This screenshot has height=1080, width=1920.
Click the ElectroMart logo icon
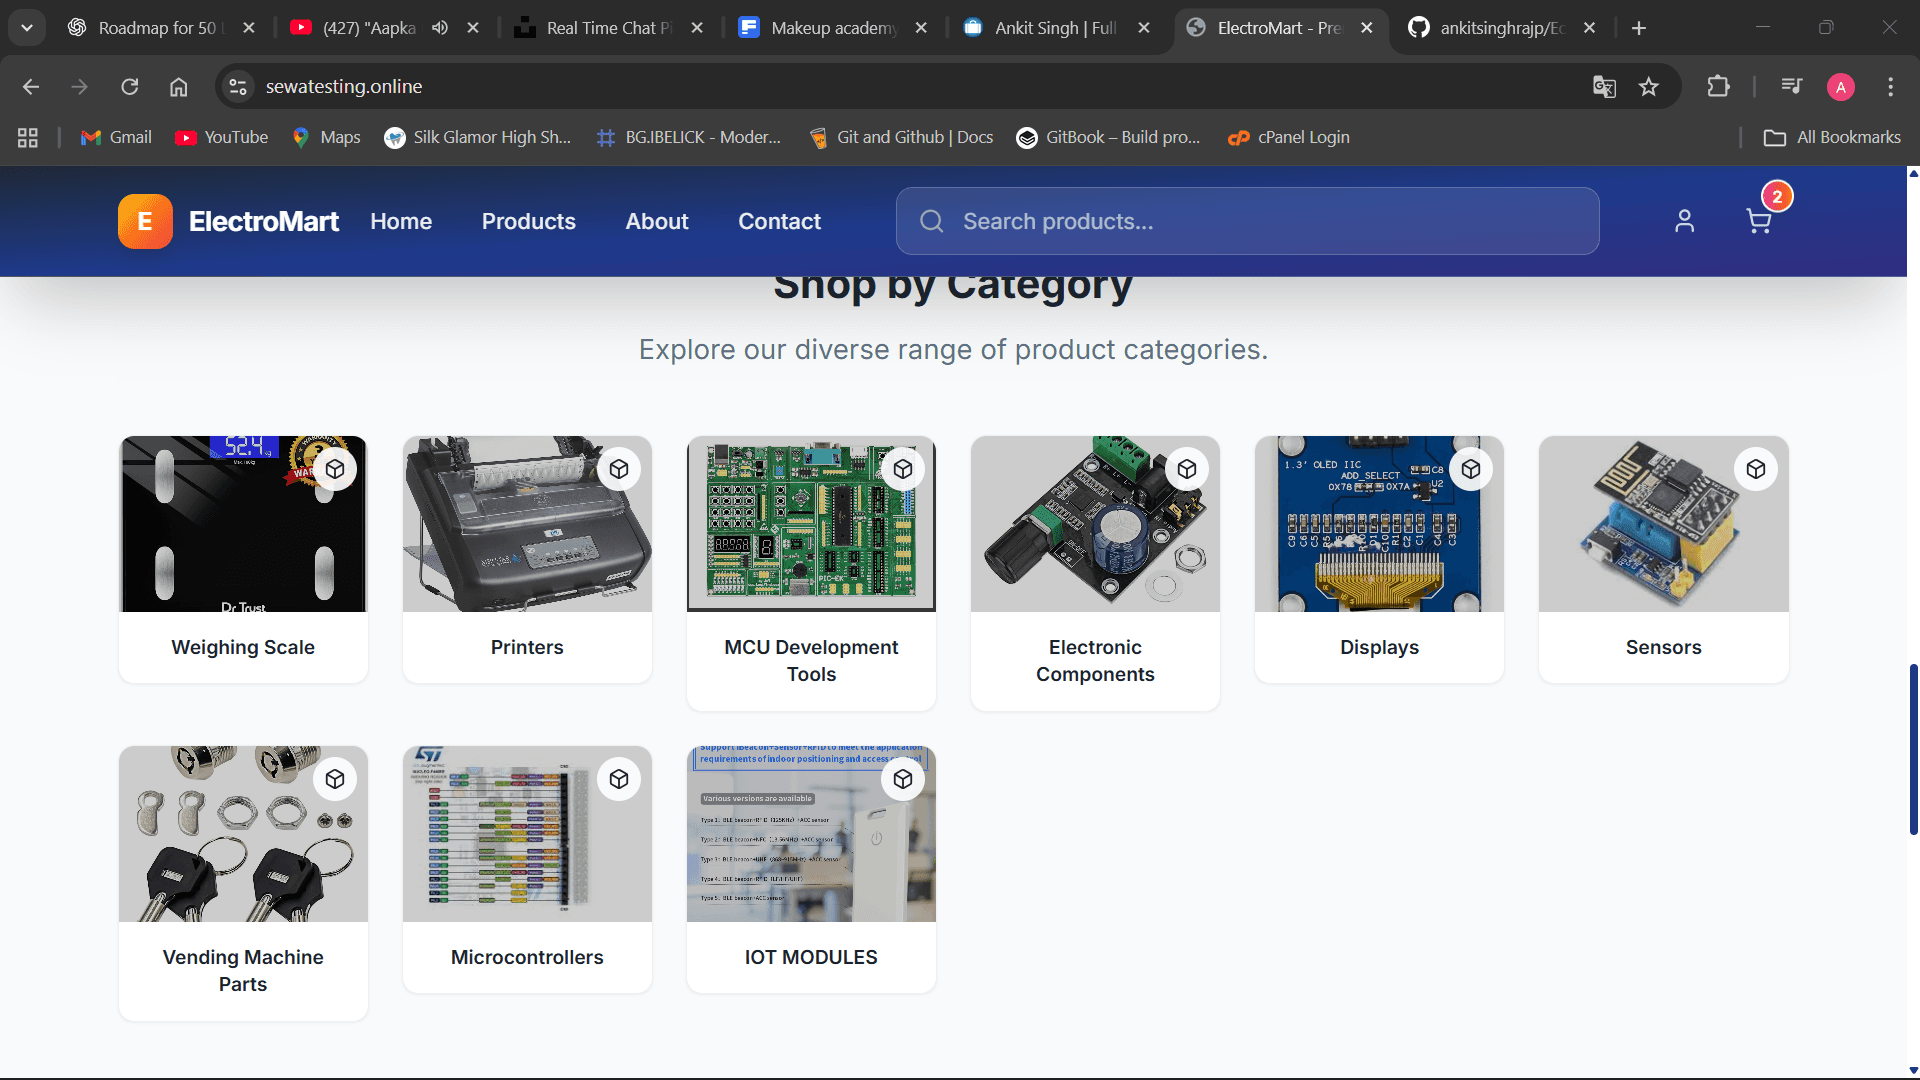pyautogui.click(x=145, y=221)
